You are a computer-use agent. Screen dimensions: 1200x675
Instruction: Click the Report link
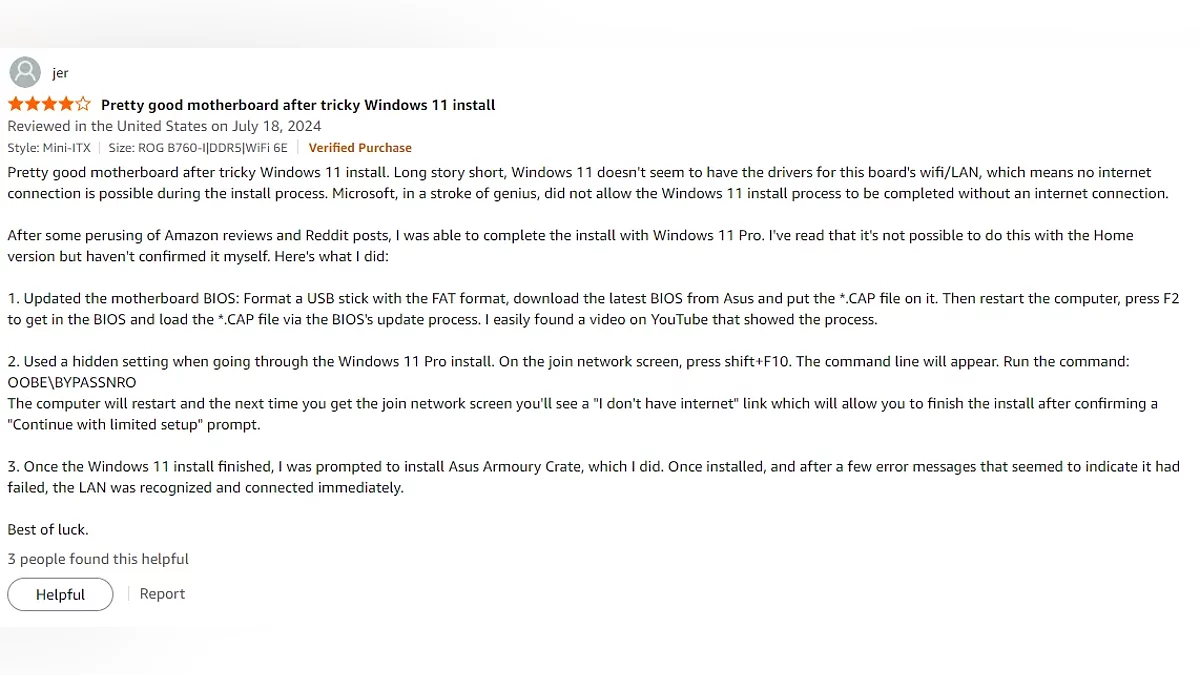162,594
